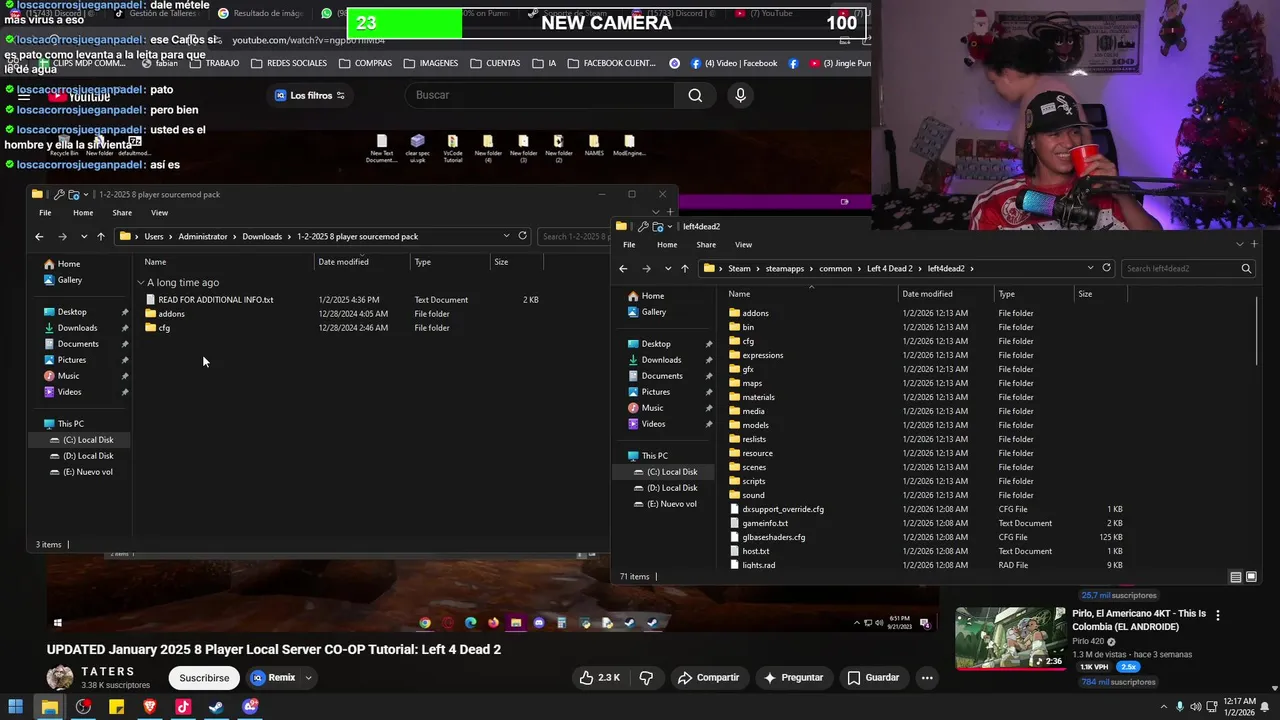Open File Explorer from taskbar

point(49,707)
